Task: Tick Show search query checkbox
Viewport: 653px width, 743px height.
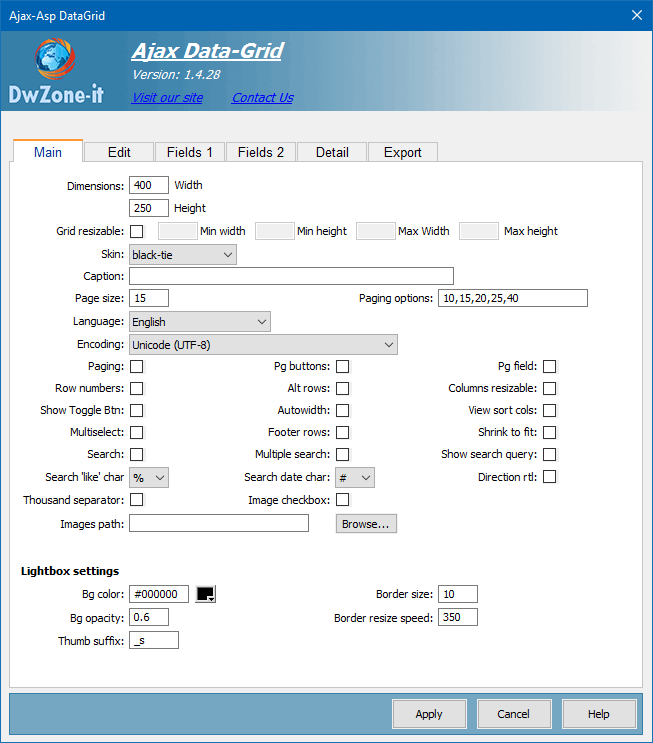Action: coord(550,454)
